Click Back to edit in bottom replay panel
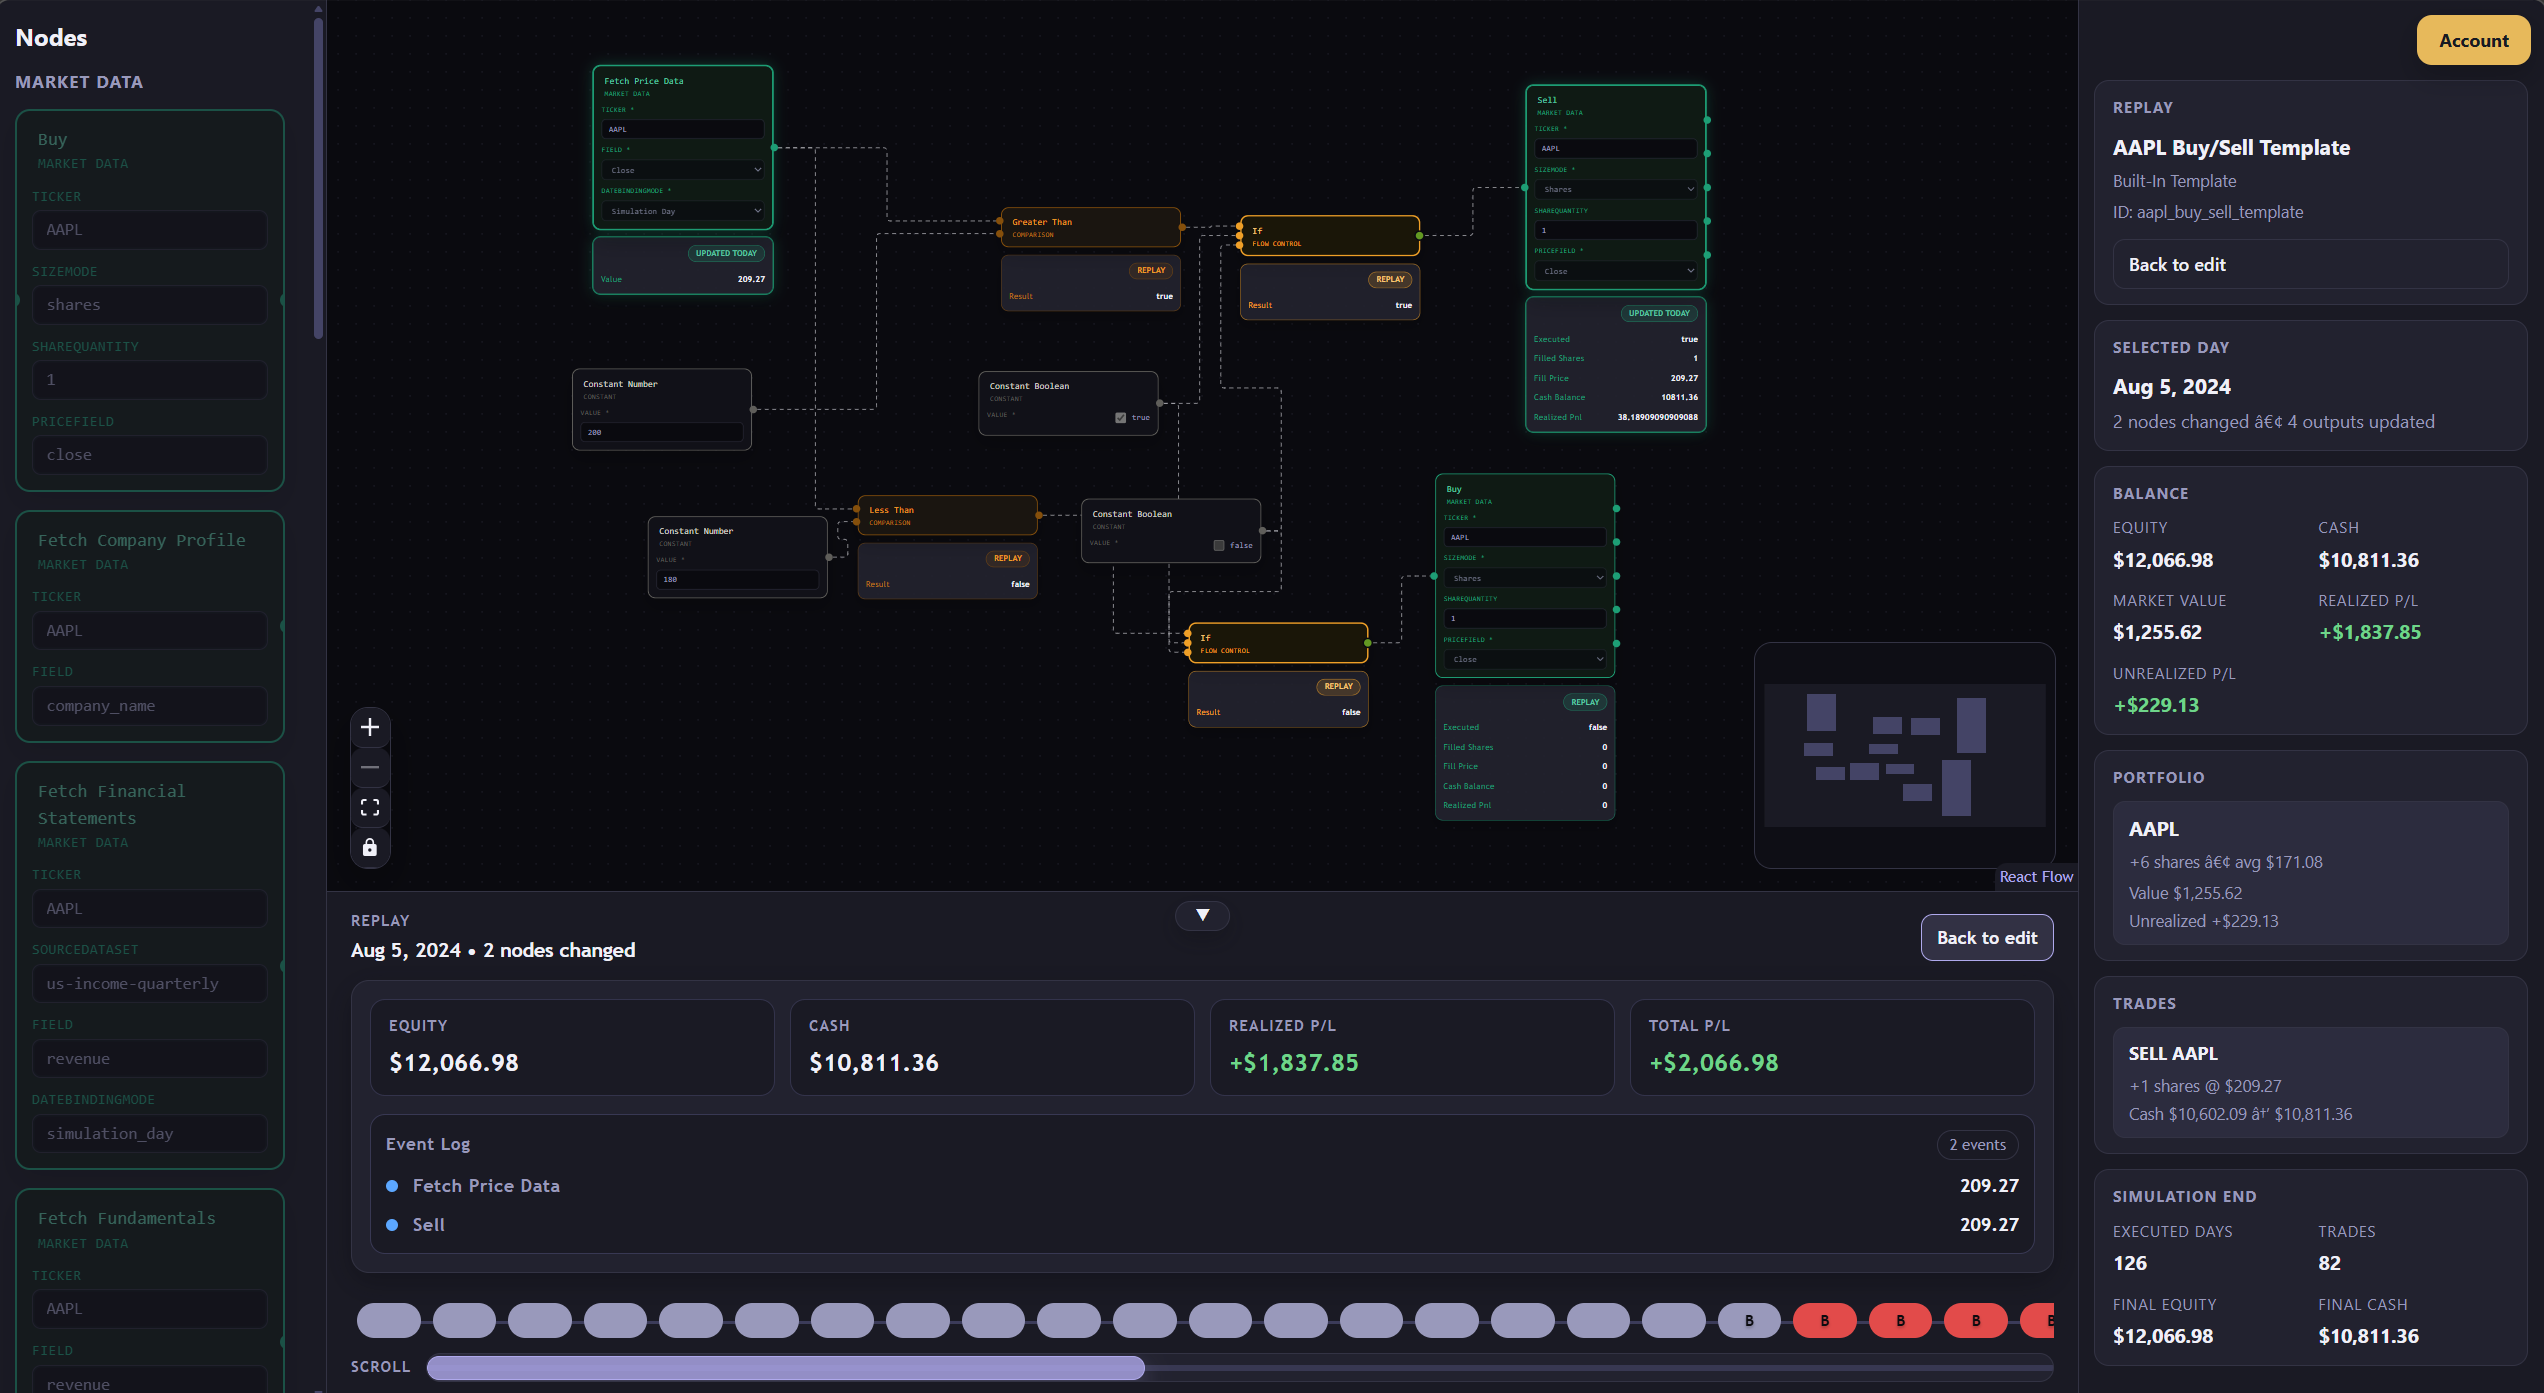Screen dimensions: 2544x1393 pos(1986,937)
